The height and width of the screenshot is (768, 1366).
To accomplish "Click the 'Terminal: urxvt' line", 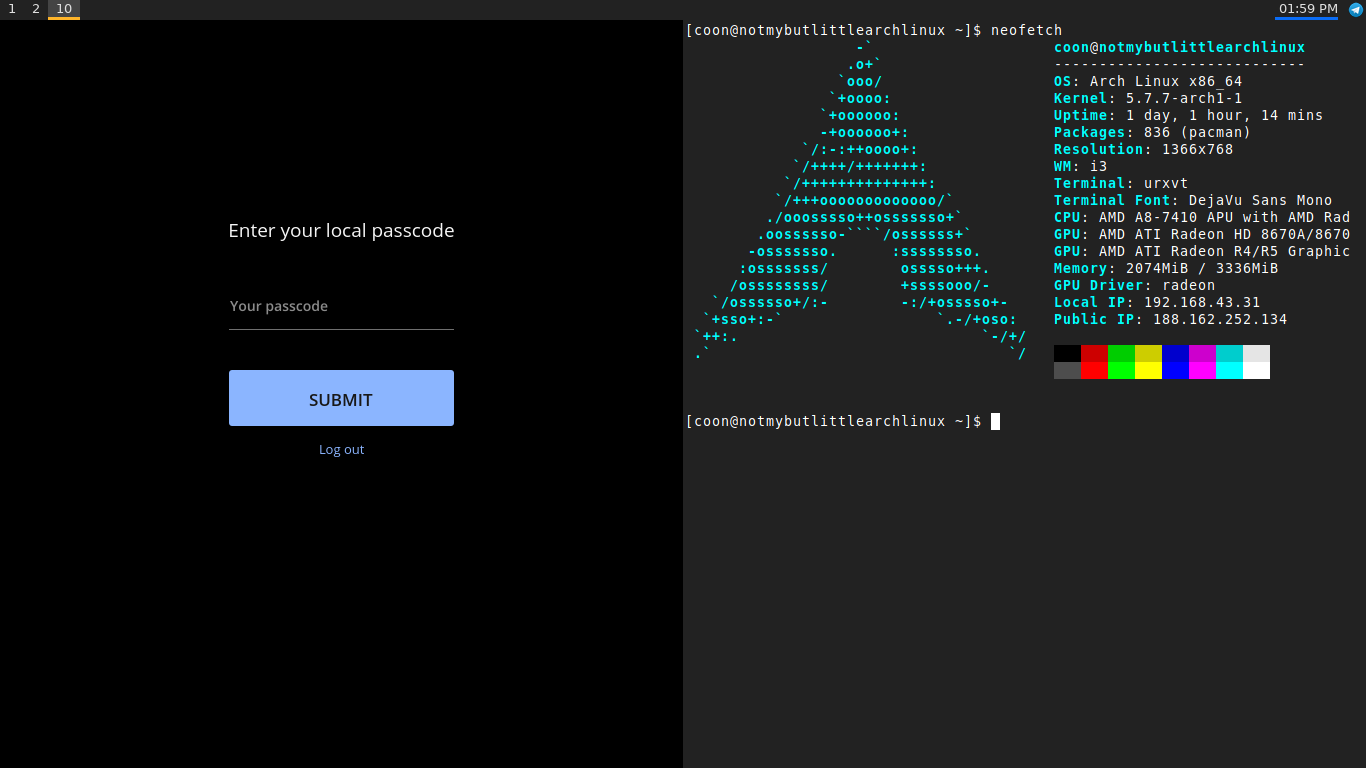I will coord(1121,184).
